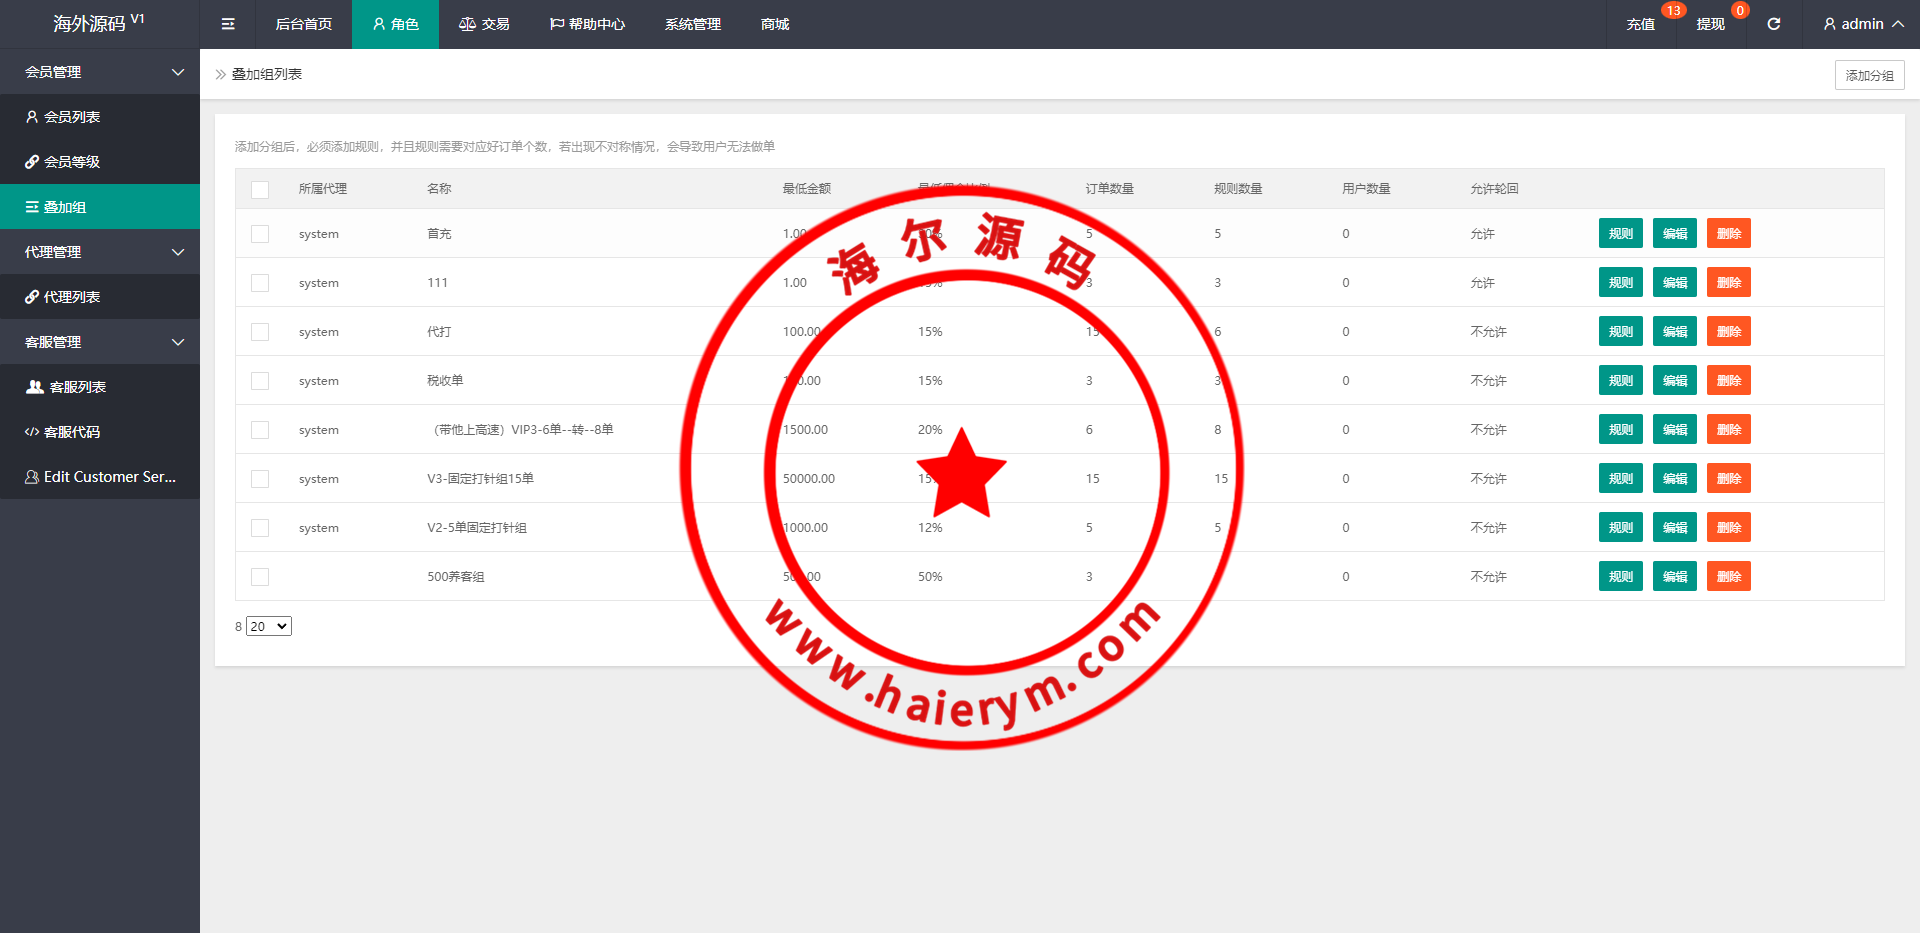The image size is (1920, 933).
Task: Toggle the select-all checkbox in table header
Action: [x=260, y=189]
